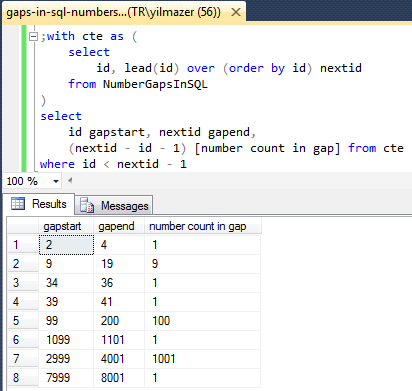Click gapend cell with value 36
The width and height of the screenshot is (412, 391).
pyautogui.click(x=119, y=283)
